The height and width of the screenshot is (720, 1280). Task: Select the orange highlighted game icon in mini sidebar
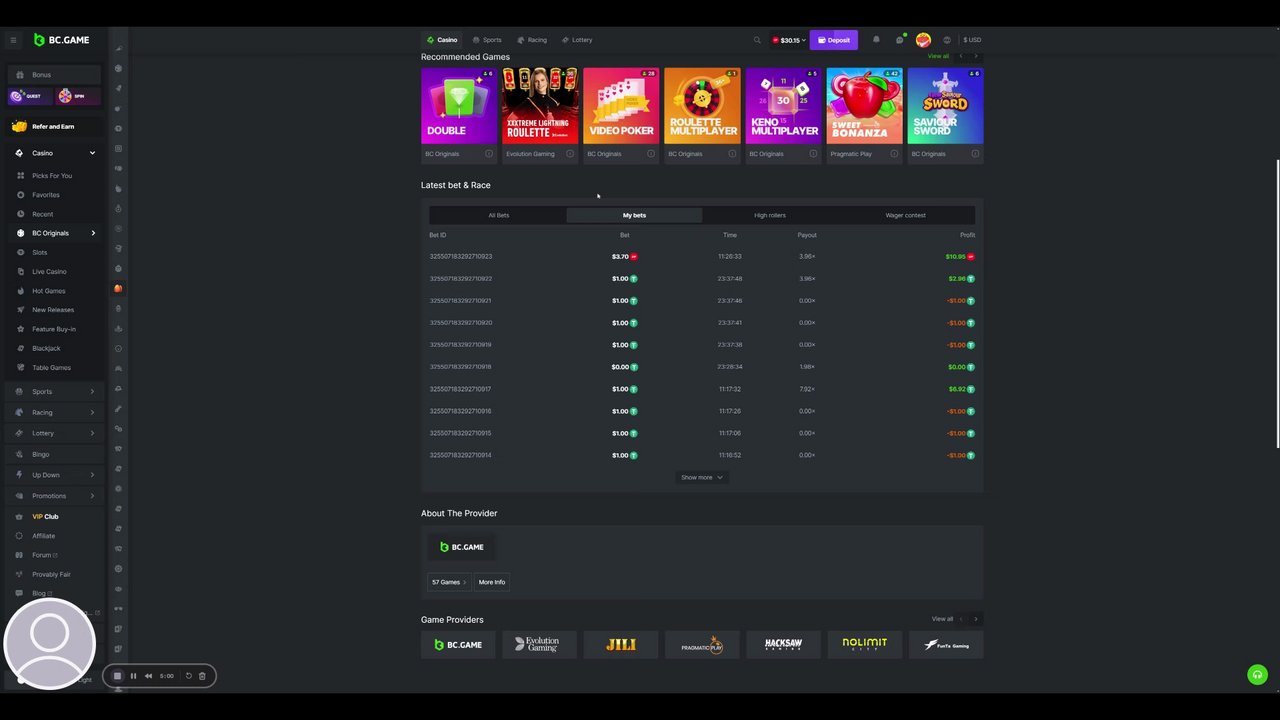(118, 288)
